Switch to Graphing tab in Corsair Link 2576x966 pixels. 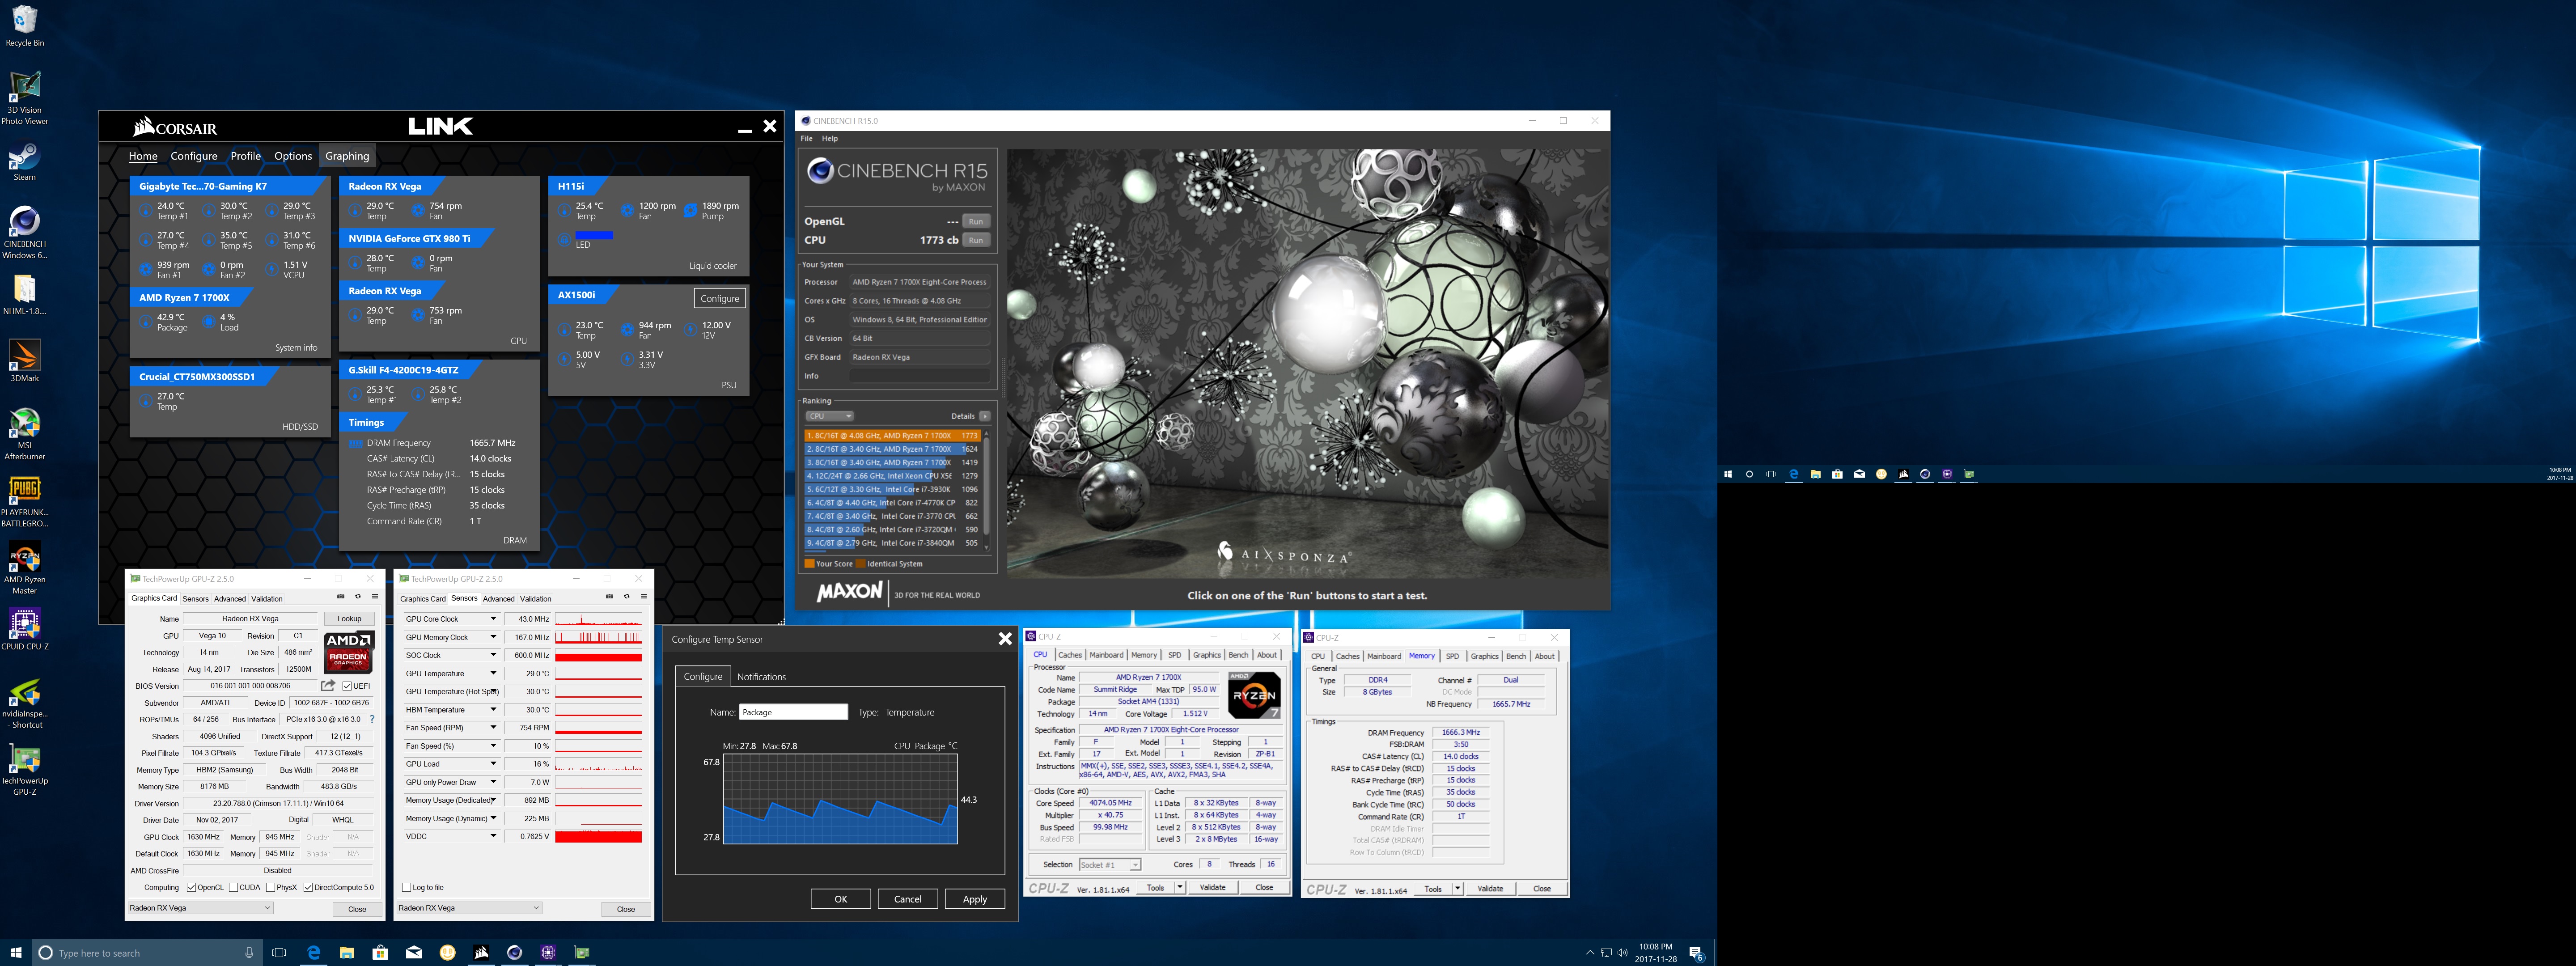tap(347, 156)
